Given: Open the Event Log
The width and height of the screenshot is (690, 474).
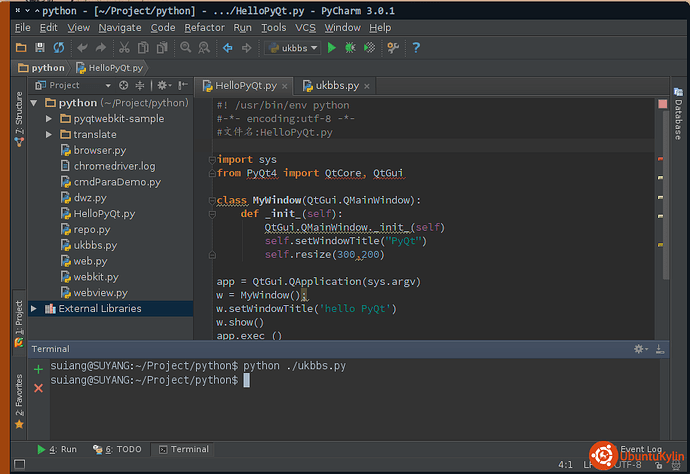Looking at the screenshot, I should coord(640,449).
